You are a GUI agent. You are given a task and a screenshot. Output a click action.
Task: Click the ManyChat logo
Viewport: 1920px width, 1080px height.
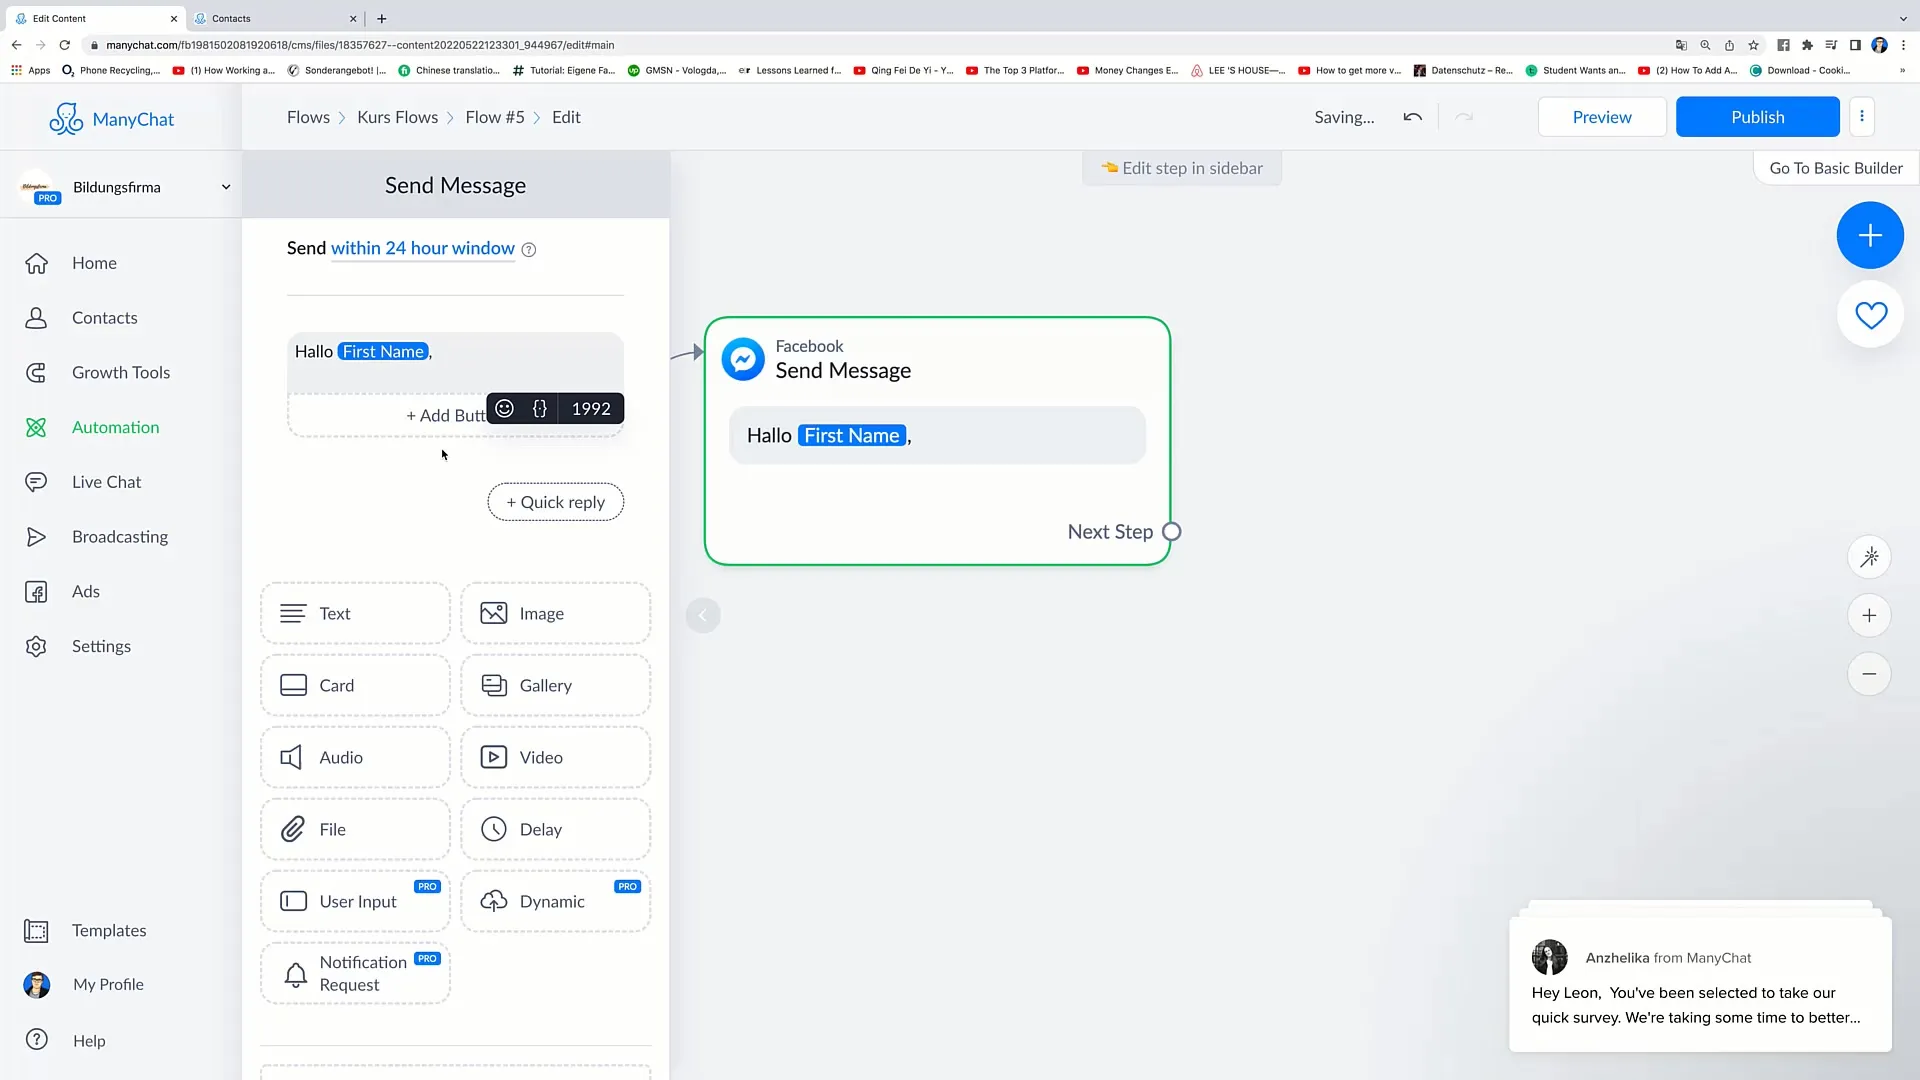coord(111,119)
